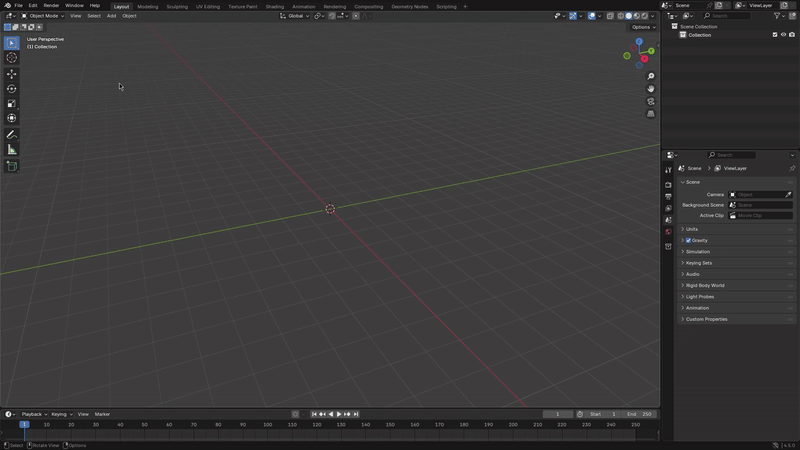
Task: Open the Output properties tab
Action: pos(668,196)
